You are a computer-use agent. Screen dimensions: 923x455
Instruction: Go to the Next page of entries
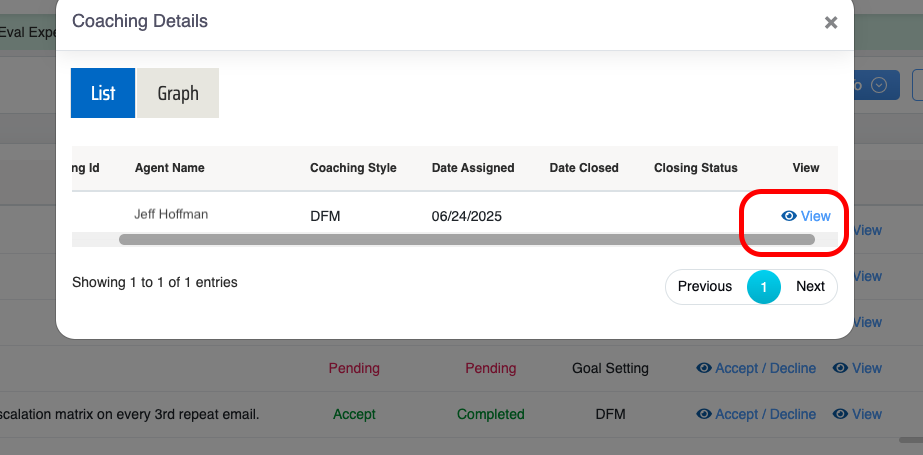click(x=810, y=286)
